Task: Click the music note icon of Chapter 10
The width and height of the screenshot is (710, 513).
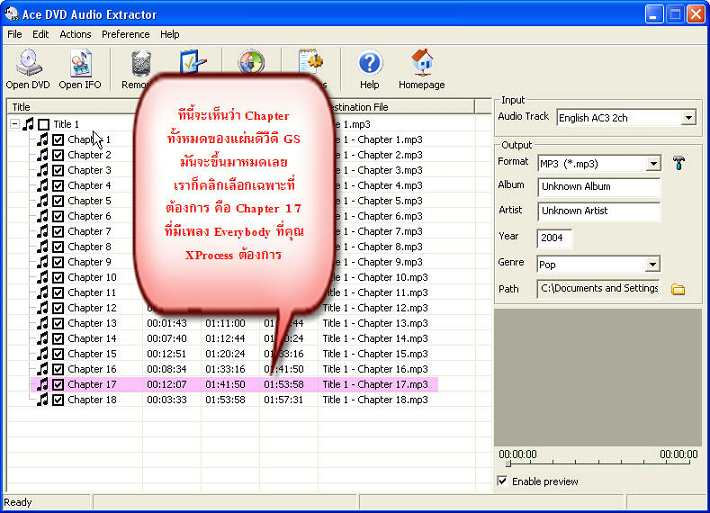Action: point(43,277)
